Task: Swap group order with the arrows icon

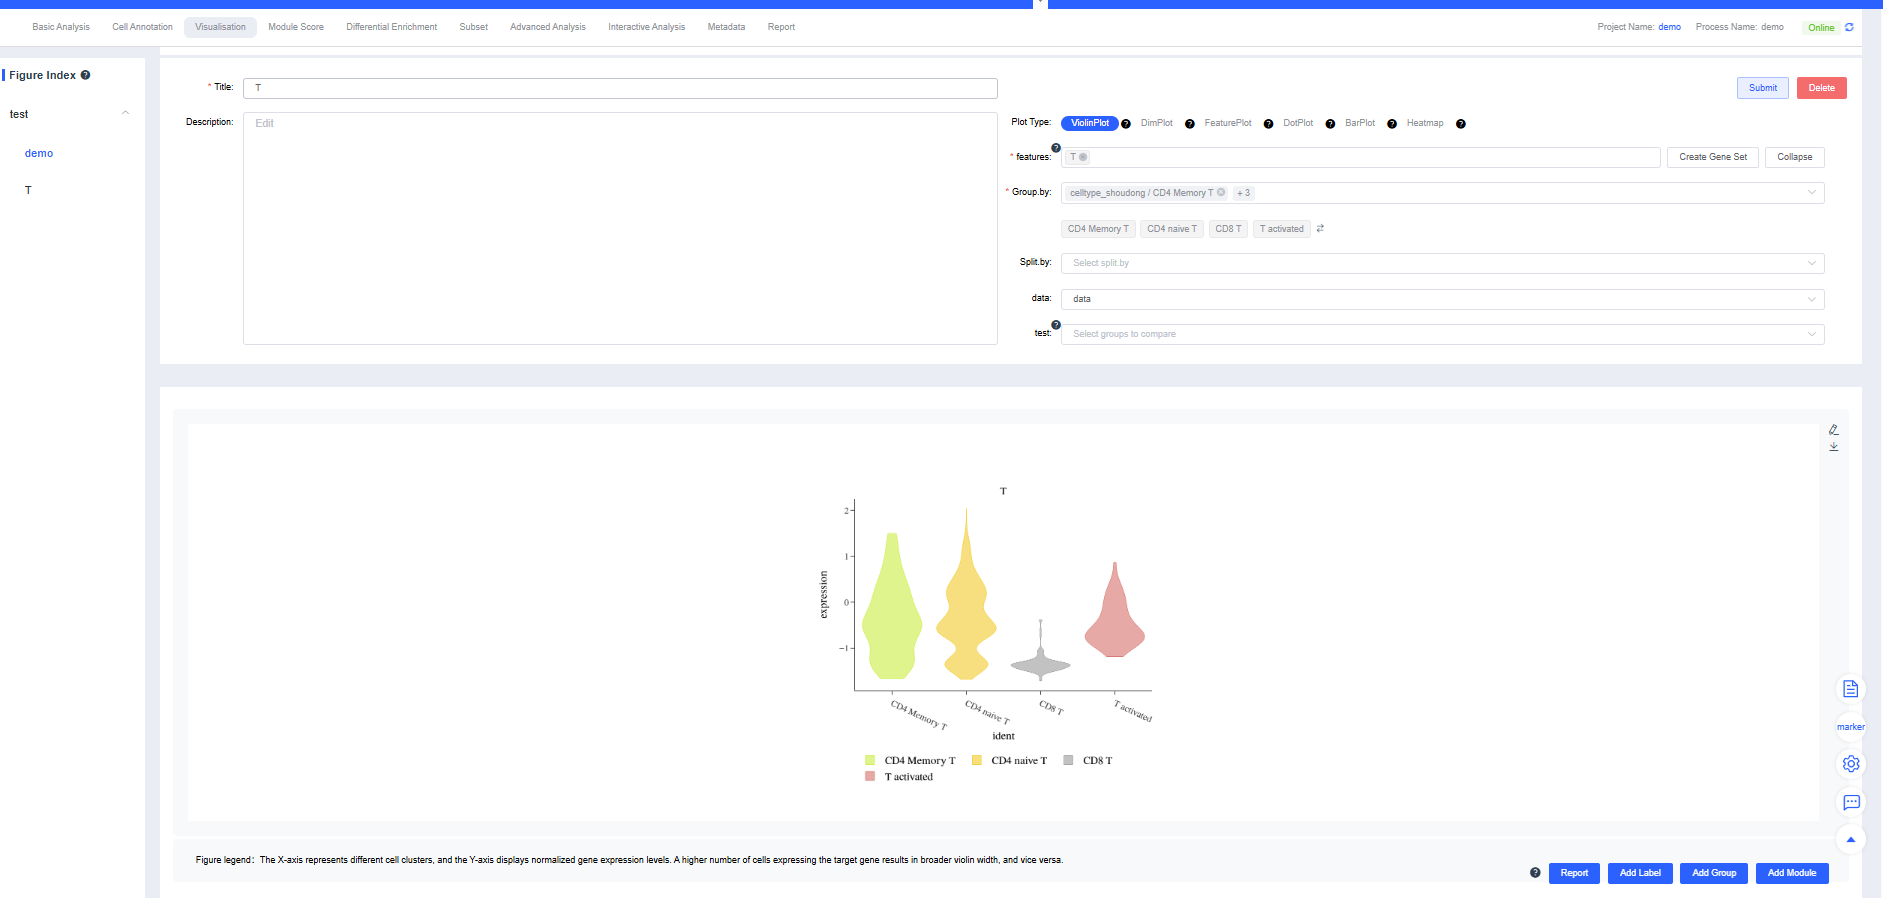Action: (1320, 229)
